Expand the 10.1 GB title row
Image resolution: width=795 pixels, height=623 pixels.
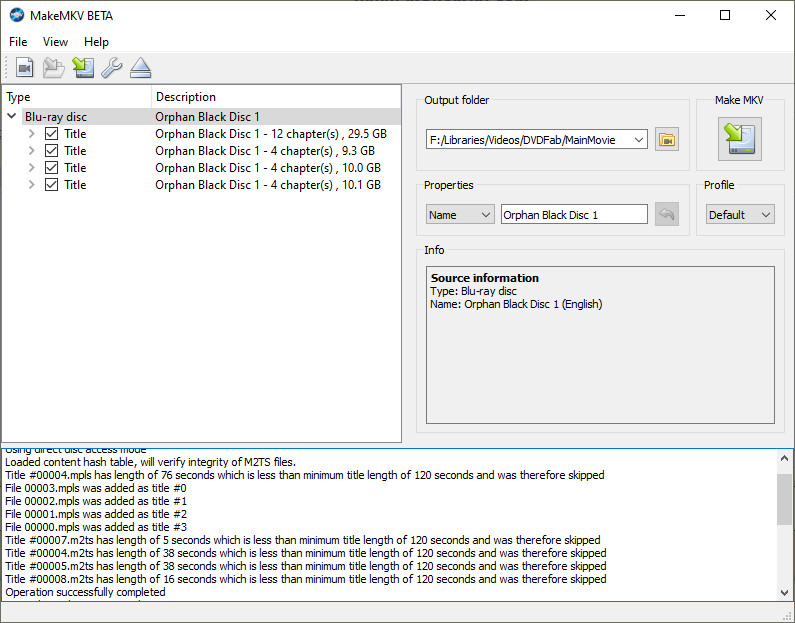(31, 185)
